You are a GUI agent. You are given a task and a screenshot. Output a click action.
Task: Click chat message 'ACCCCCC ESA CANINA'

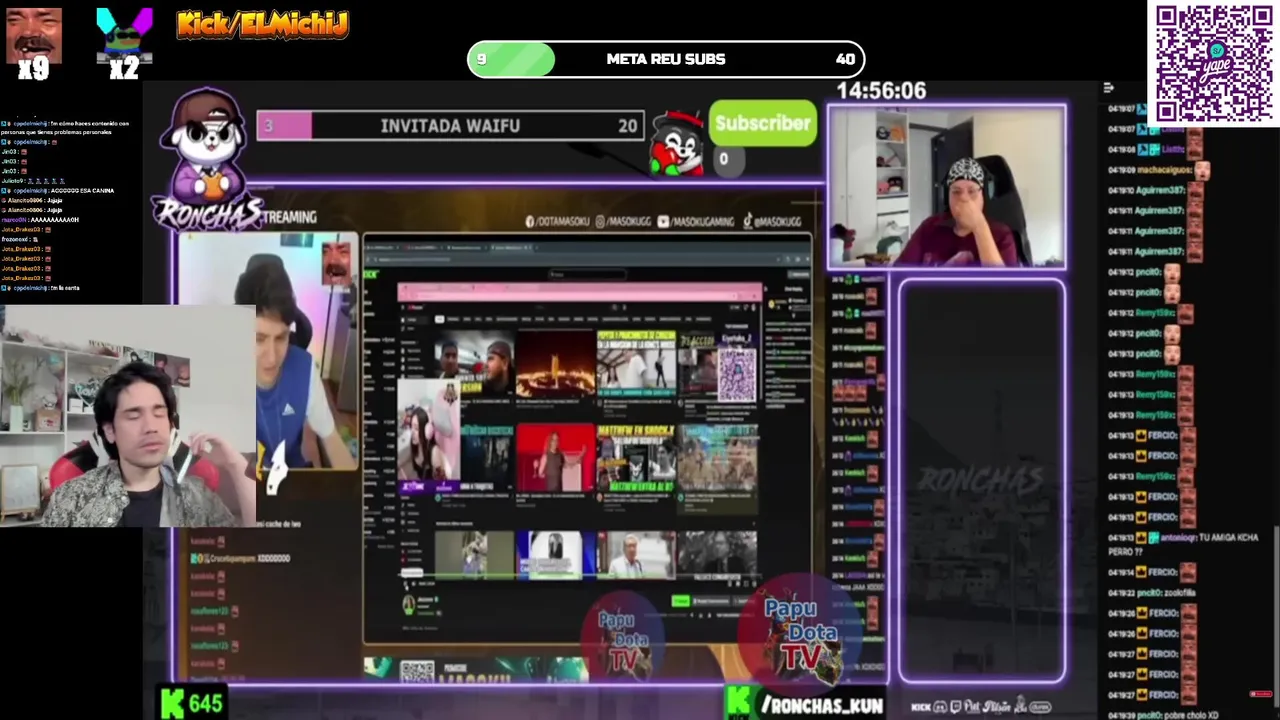coord(58,190)
